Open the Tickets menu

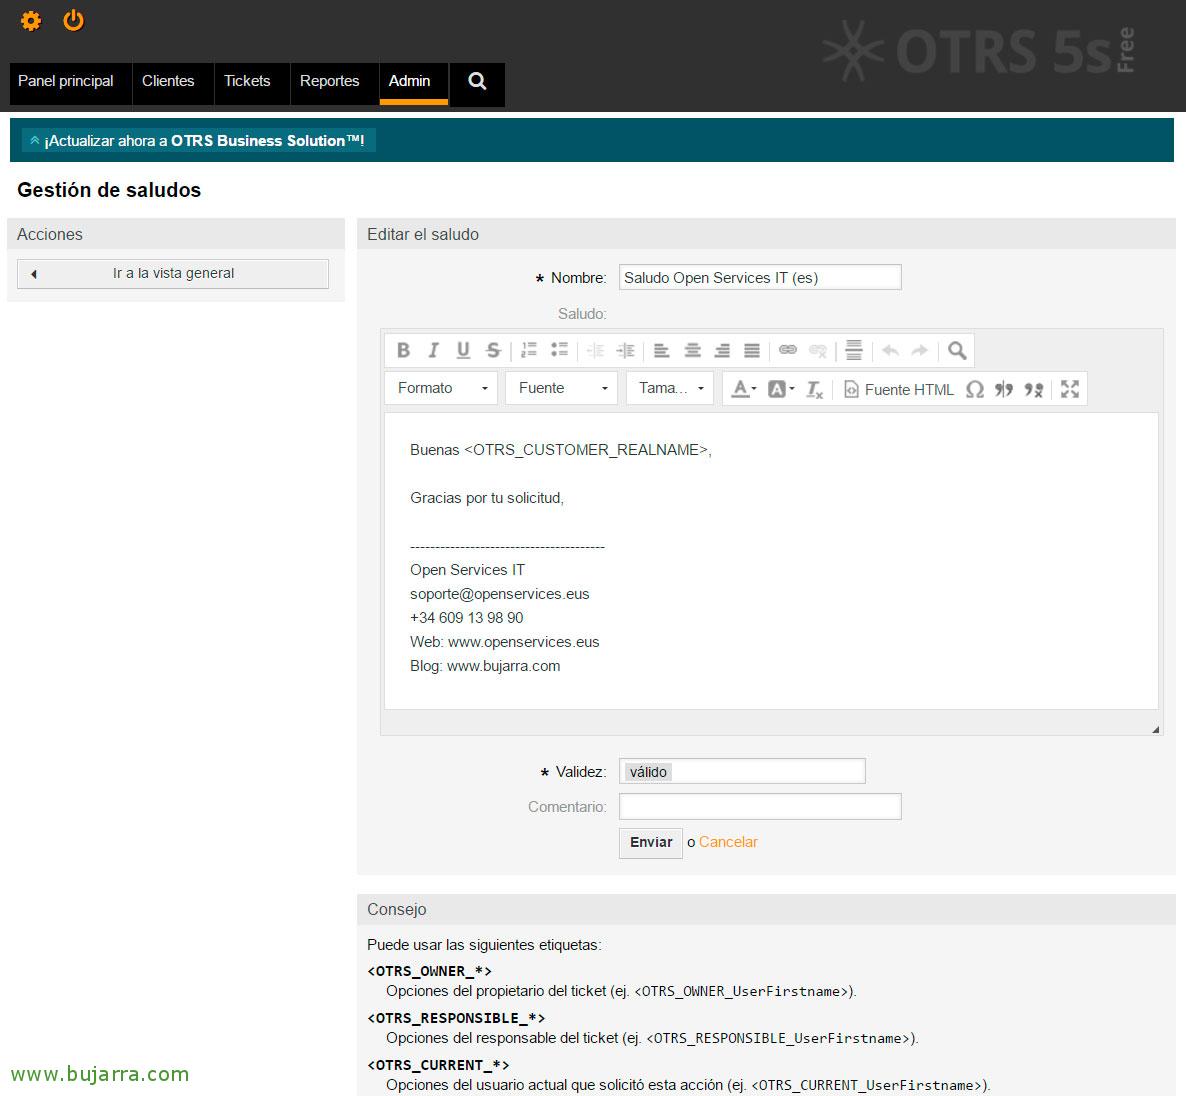247,81
